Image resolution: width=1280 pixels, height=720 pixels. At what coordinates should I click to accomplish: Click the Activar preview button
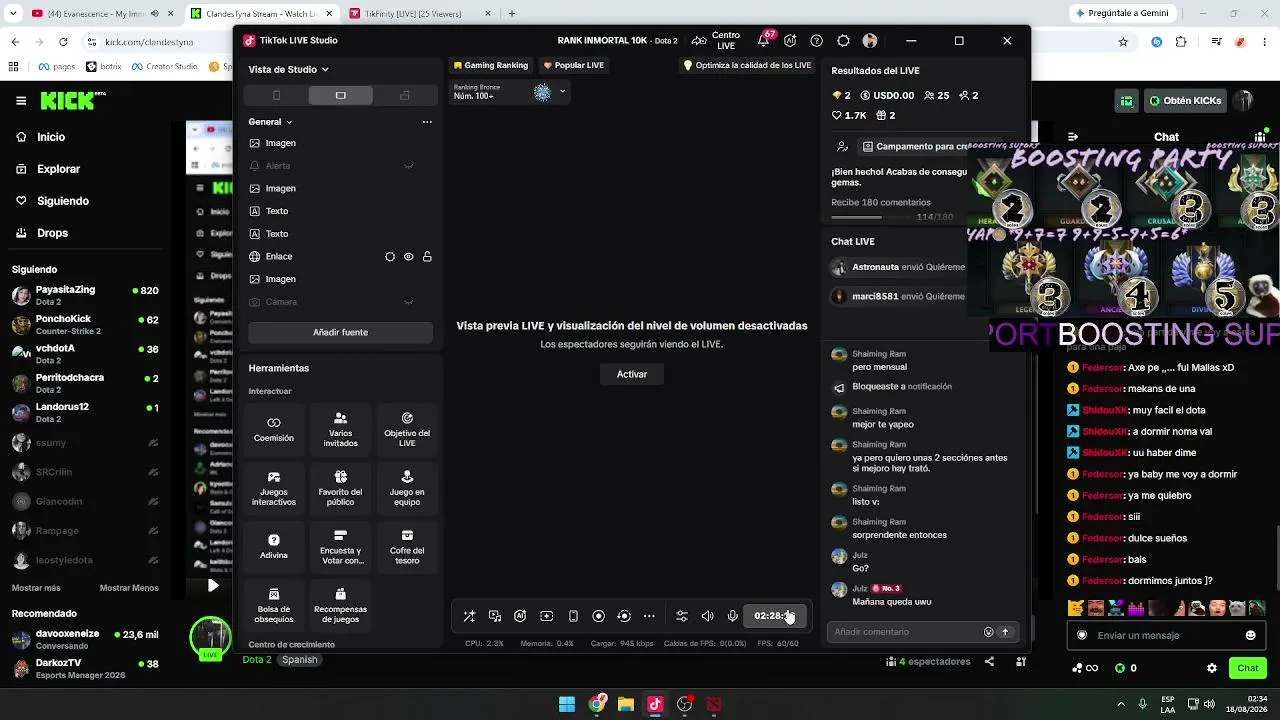[632, 374]
